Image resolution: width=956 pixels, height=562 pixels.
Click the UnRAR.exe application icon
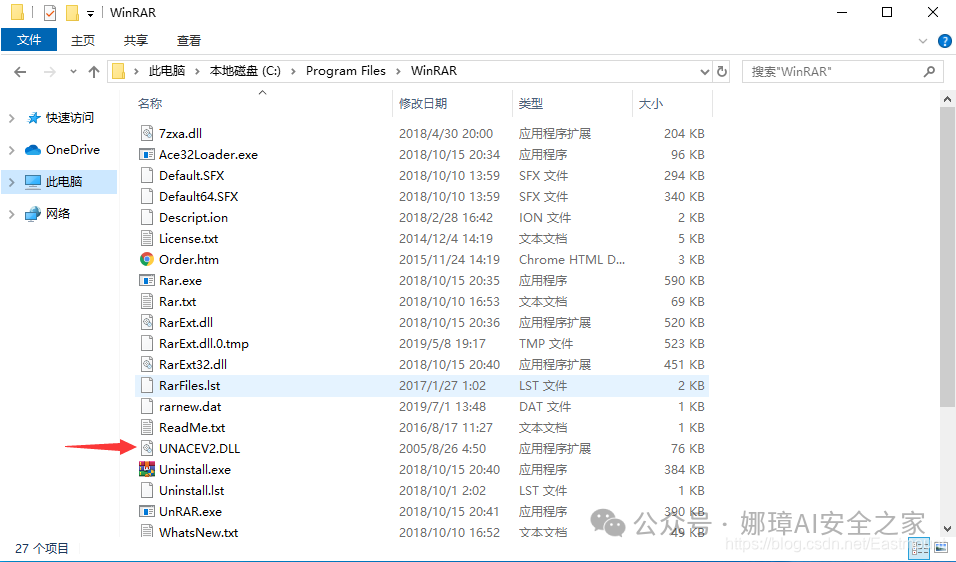[146, 511]
